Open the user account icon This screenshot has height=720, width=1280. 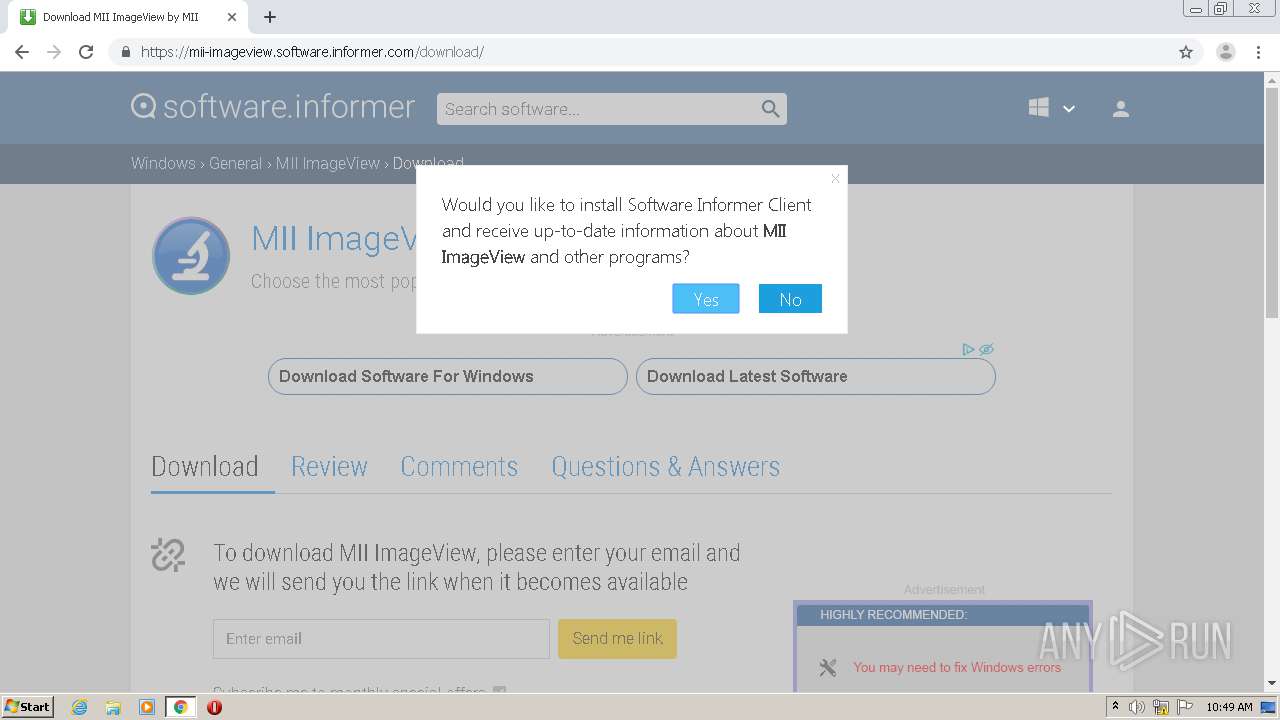(x=1121, y=109)
